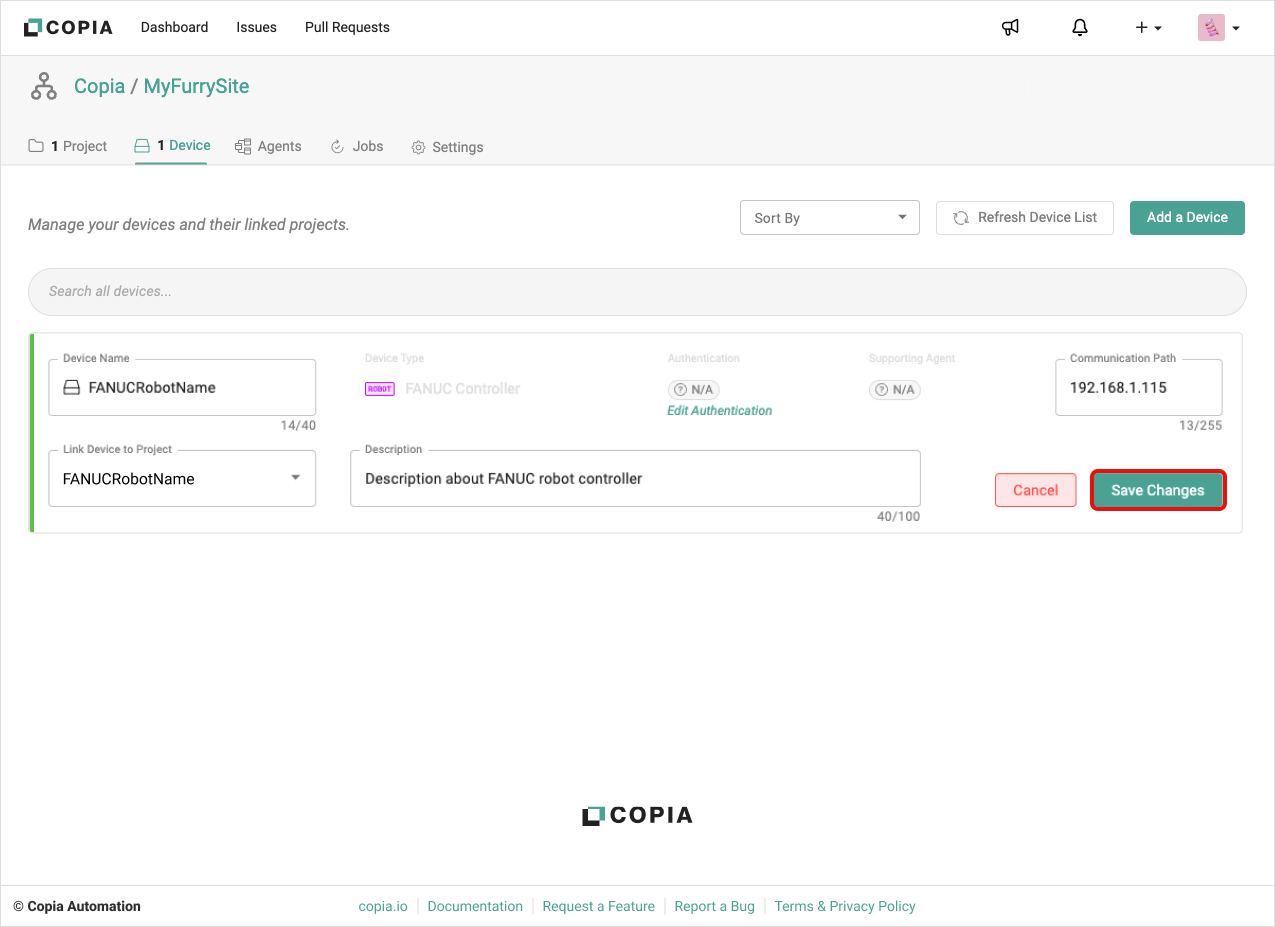Screen dimensions: 1275x927
Task: Click the Copia logo in header
Action: tap(68, 27)
